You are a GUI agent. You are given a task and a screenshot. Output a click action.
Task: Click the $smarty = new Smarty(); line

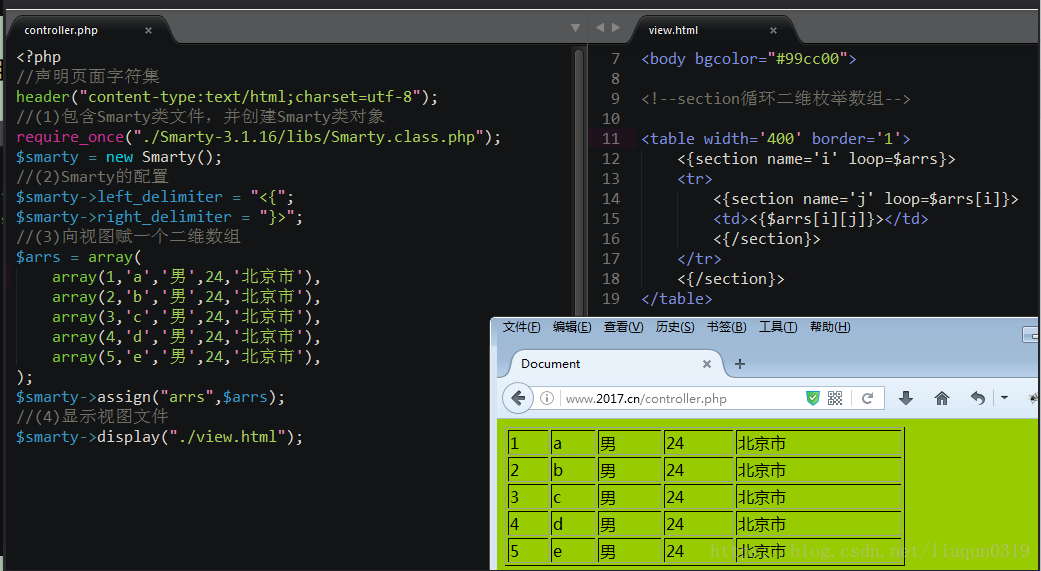pyautogui.click(x=119, y=157)
